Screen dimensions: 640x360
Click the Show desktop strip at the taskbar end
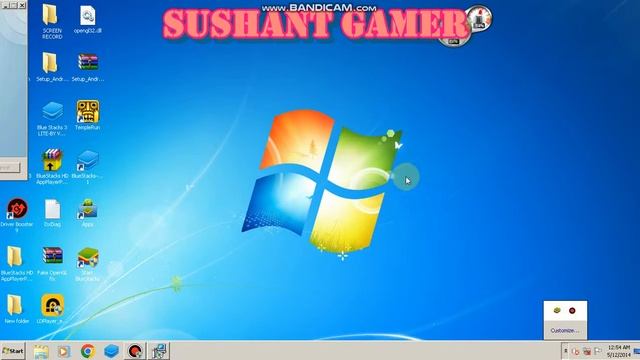point(636,351)
